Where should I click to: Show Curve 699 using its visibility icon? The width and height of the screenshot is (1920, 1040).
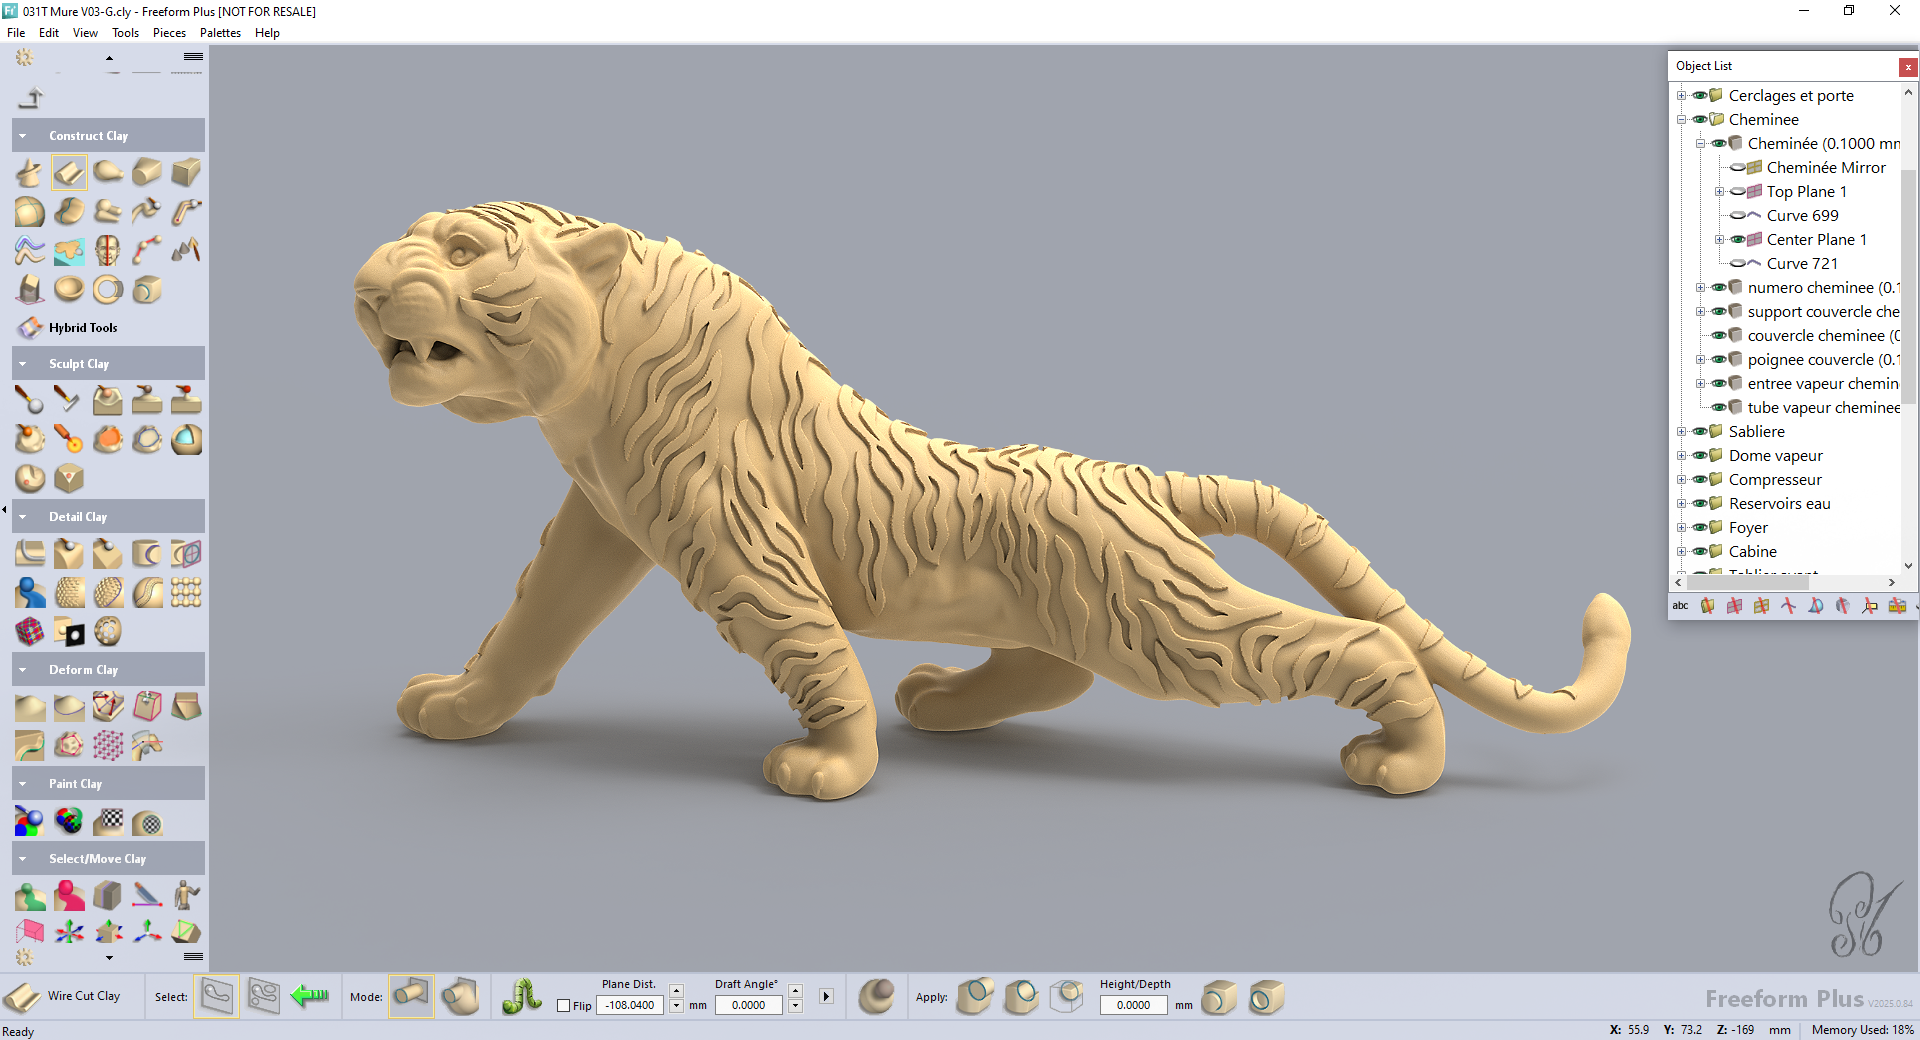(x=1738, y=216)
